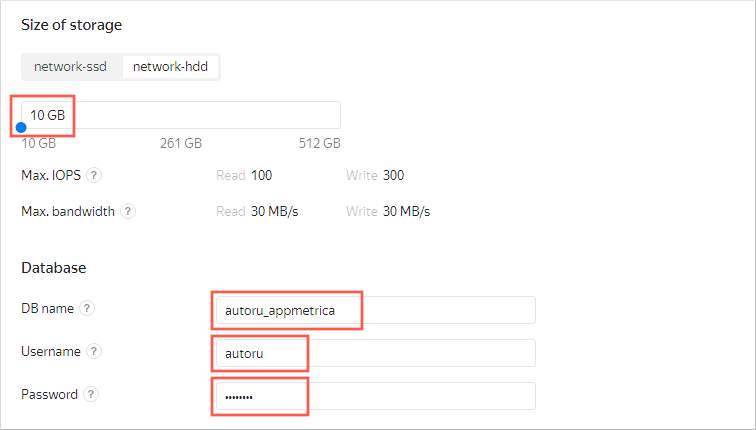Open the DB name help tooltip icon
756x430 pixels.
(x=88, y=309)
